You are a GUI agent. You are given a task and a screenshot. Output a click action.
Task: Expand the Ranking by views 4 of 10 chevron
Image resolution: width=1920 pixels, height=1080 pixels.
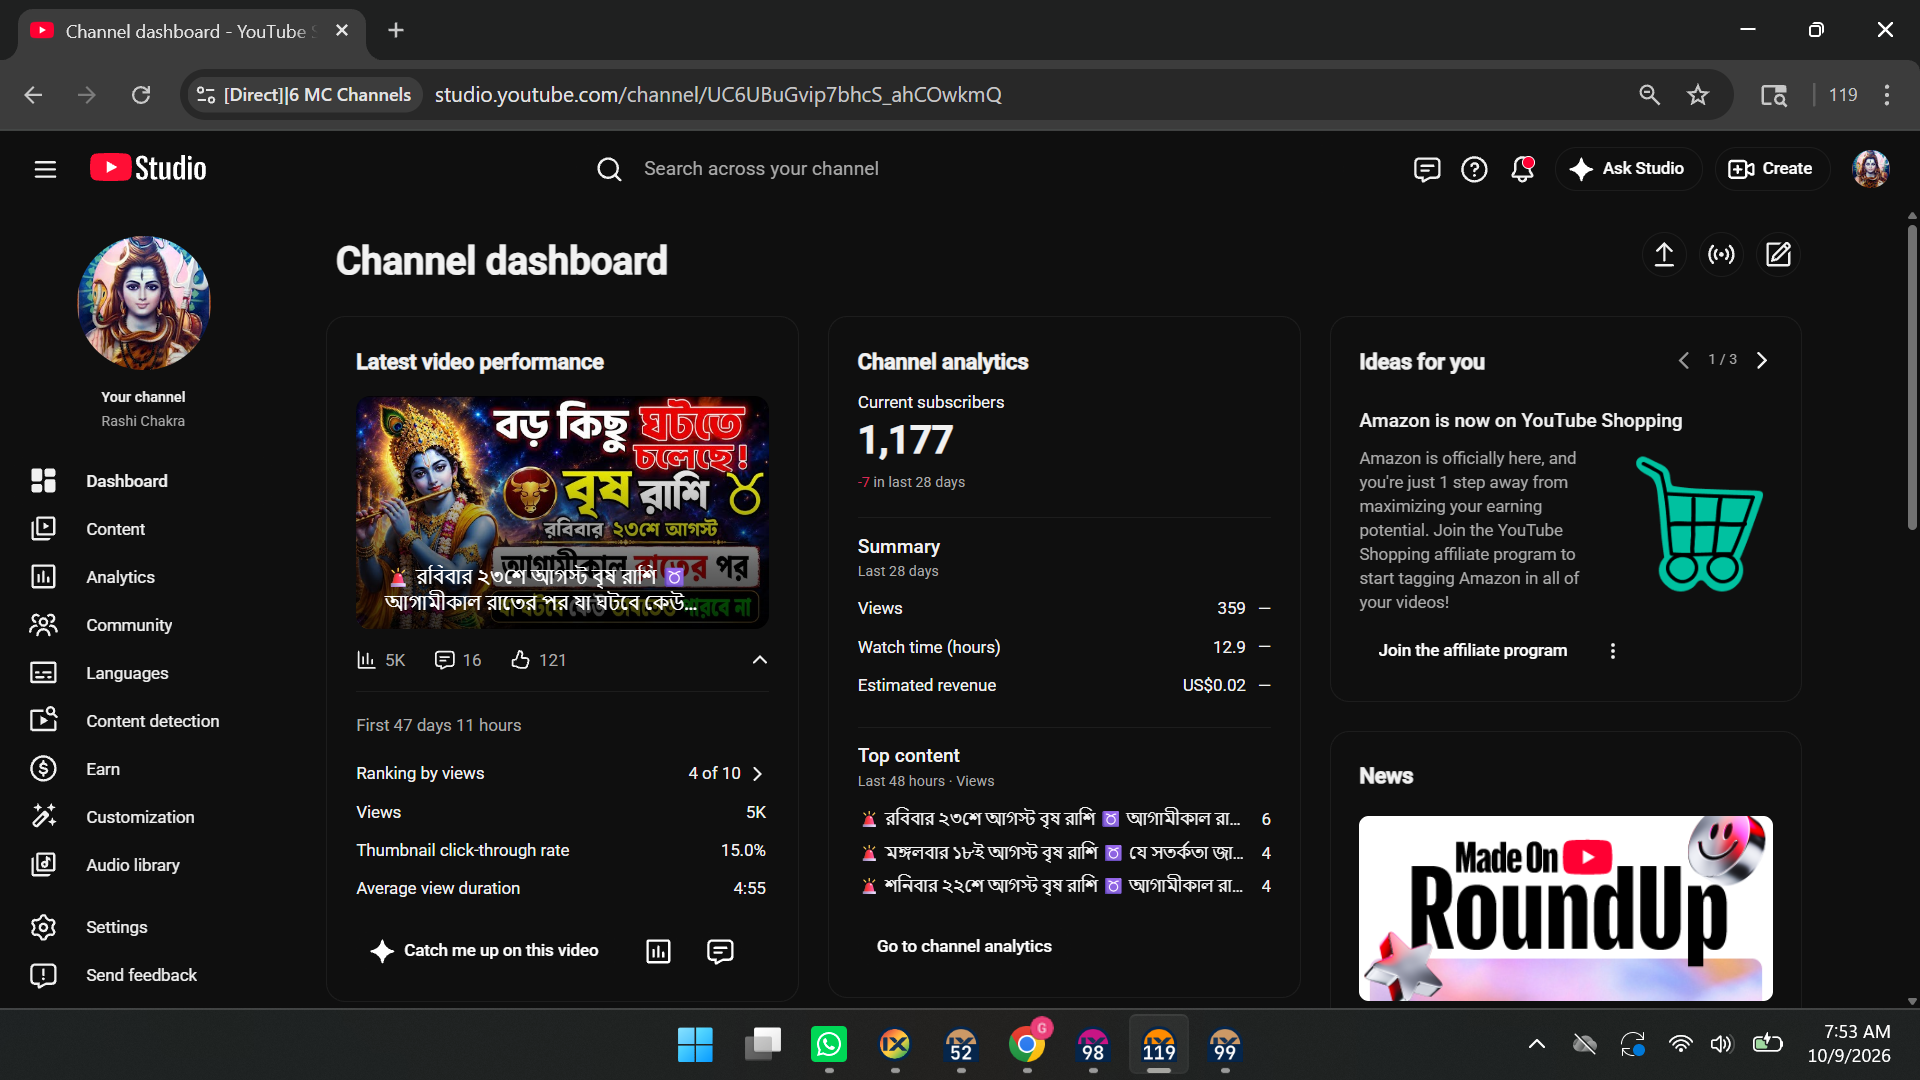[757, 774]
